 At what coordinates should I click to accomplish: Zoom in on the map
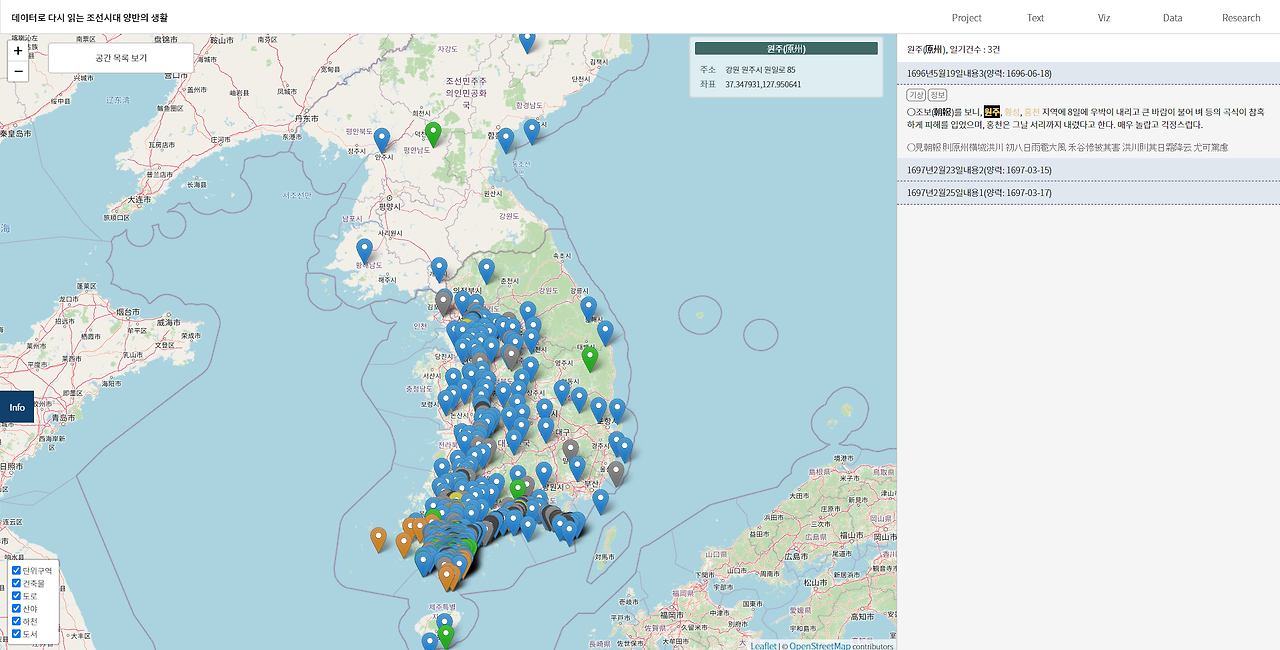[18, 51]
